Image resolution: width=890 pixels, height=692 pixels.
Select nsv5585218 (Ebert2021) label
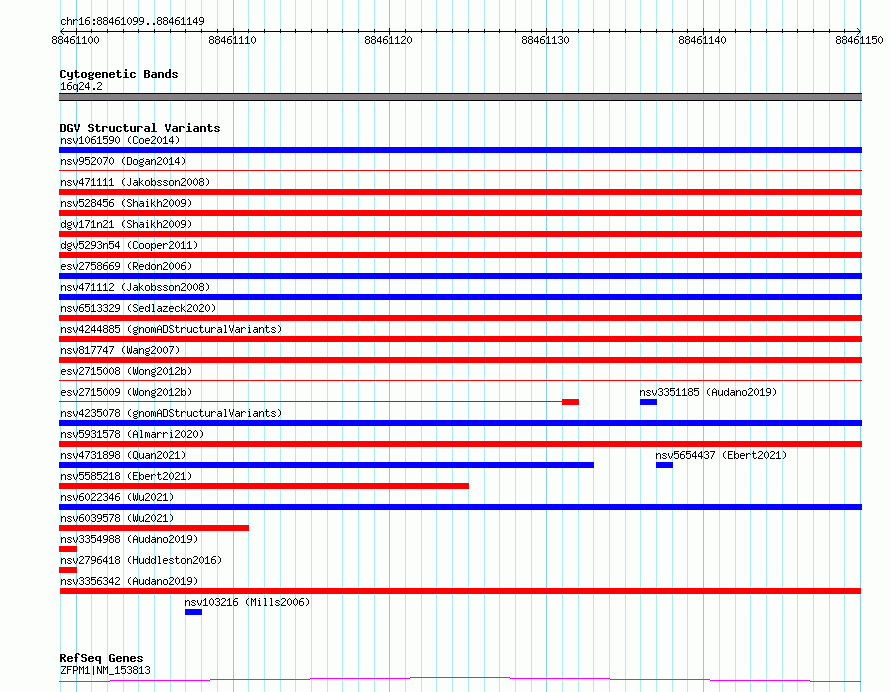click(x=126, y=476)
